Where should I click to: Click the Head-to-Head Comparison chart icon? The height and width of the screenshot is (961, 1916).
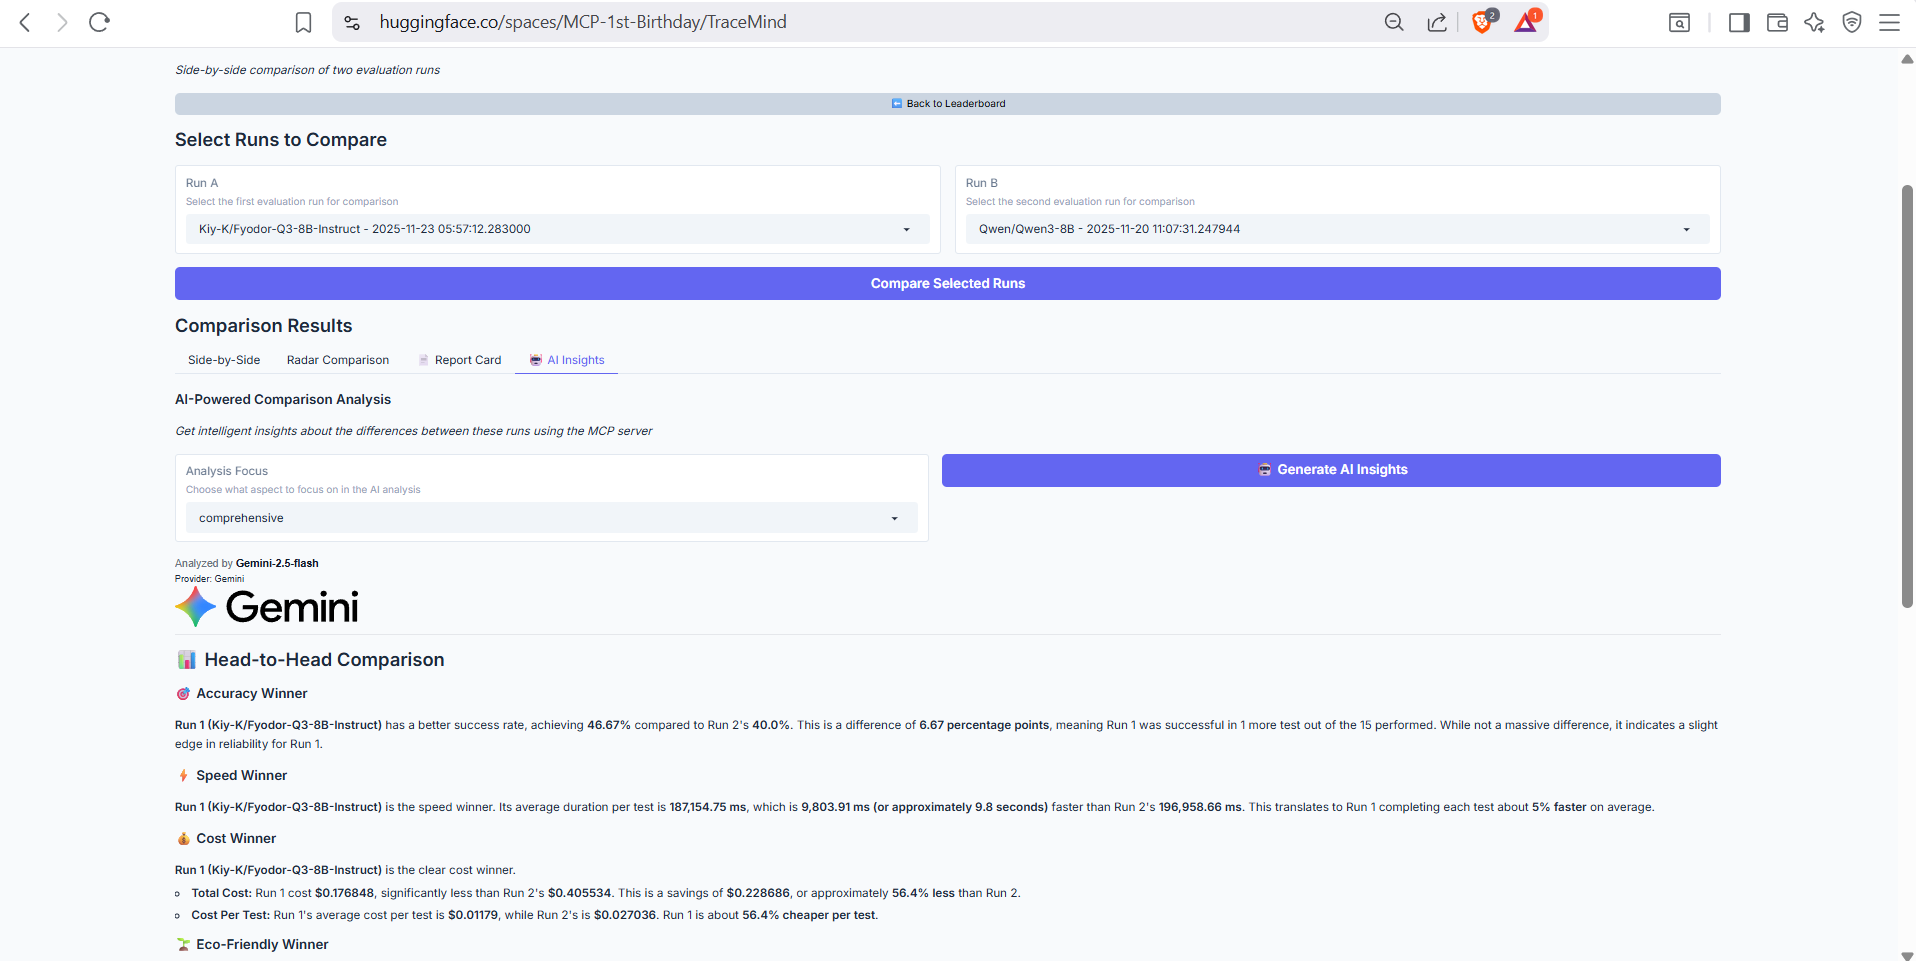[186, 660]
